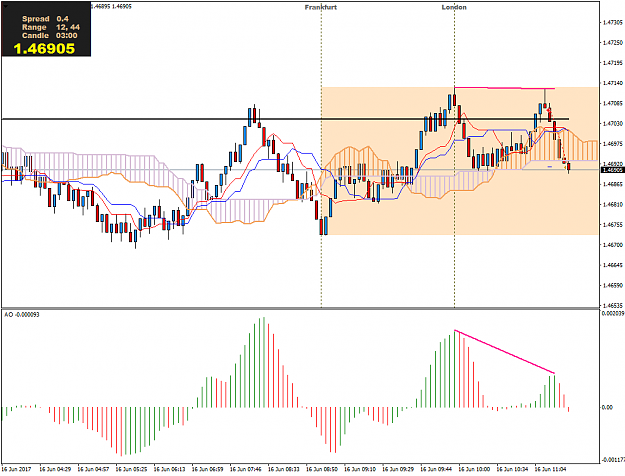The height and width of the screenshot is (476, 625).
Task: Click the Spread 0.4 readout
Action: pos(45,19)
